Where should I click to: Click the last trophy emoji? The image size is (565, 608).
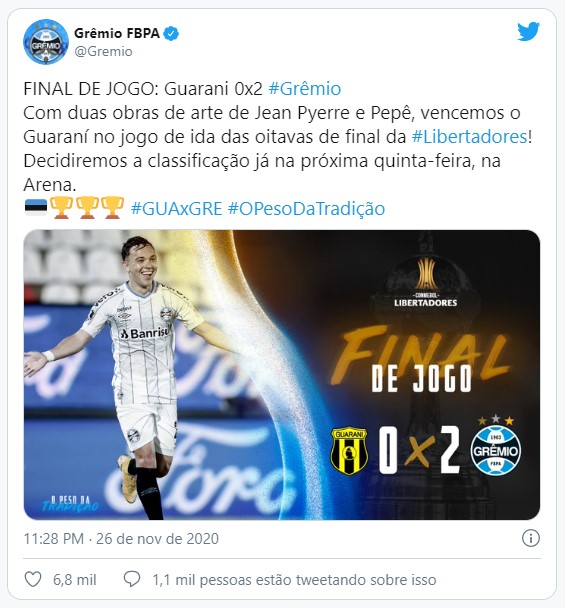[112, 208]
